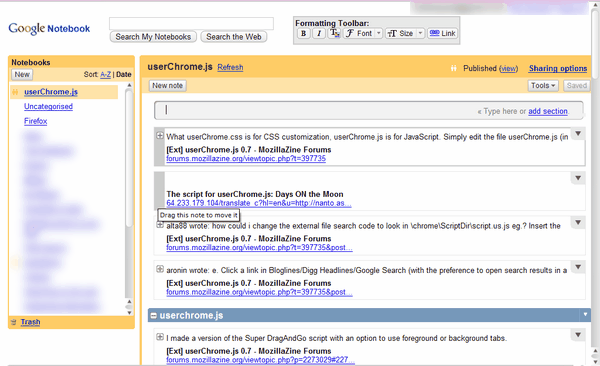Open menu arrow for 'alta88 wrote' note
Viewport: 600px width, 366px height.
(x=578, y=222)
